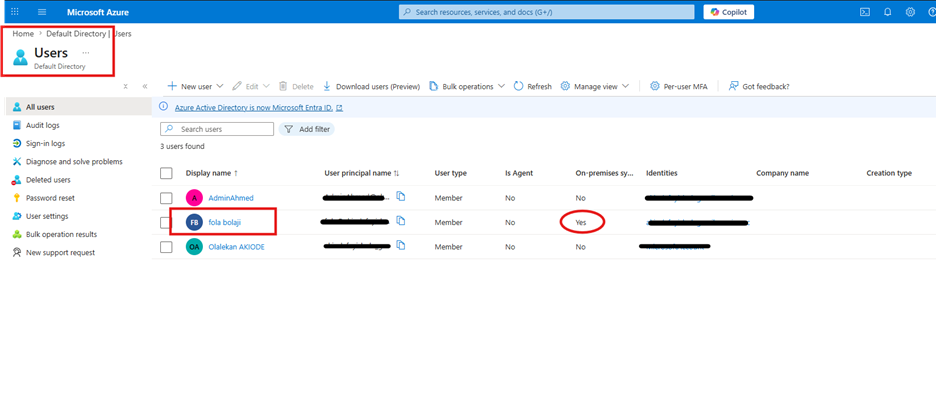Go to Audit logs in sidebar
Image resolution: width=936 pixels, height=408 pixels.
coord(42,125)
